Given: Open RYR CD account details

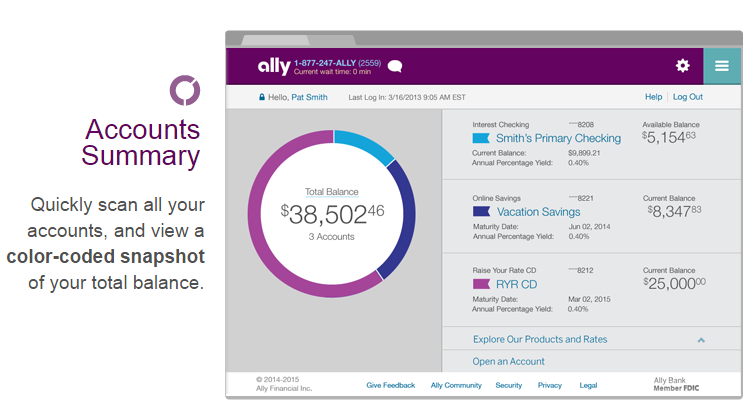Looking at the screenshot, I should click(516, 285).
